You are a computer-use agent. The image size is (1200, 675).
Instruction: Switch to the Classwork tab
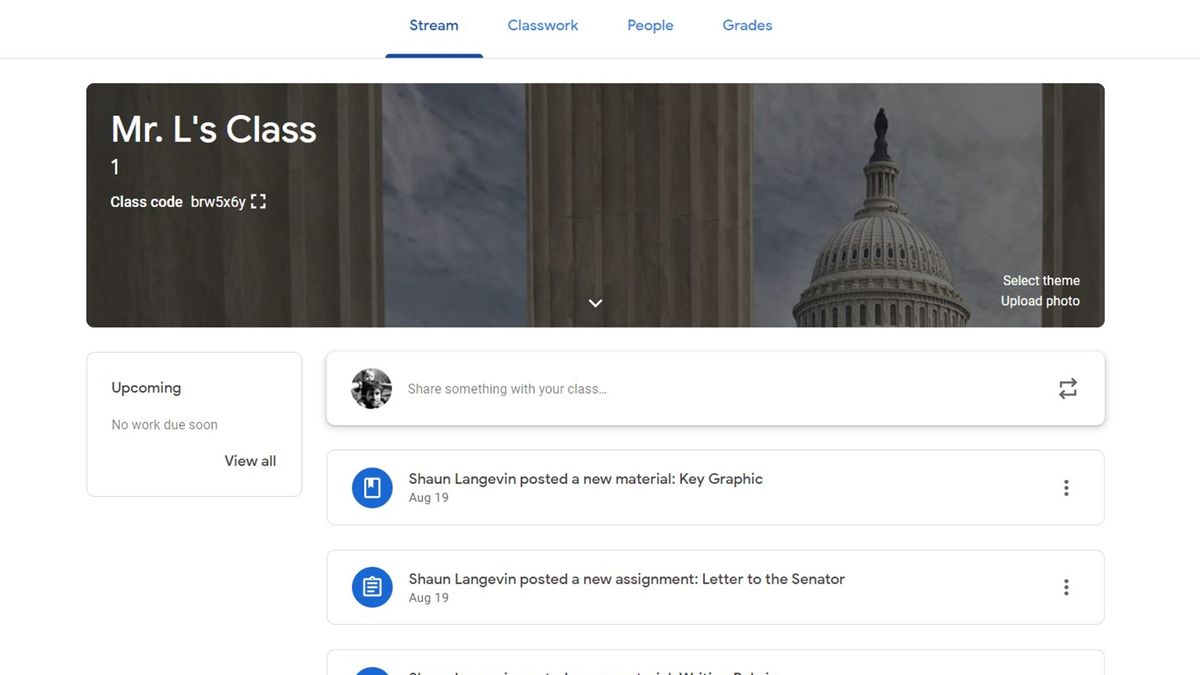pyautogui.click(x=542, y=25)
